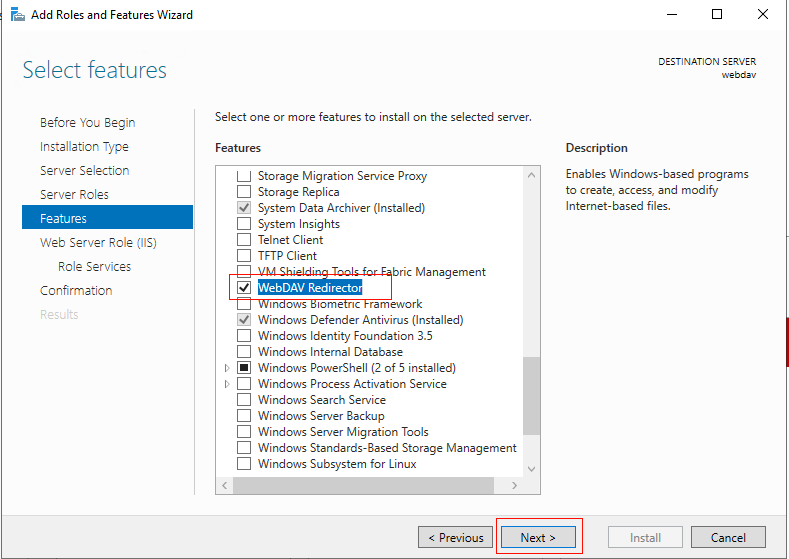
Task: Tick Windows Standards-Based Storage Management checkbox
Action: tap(244, 448)
